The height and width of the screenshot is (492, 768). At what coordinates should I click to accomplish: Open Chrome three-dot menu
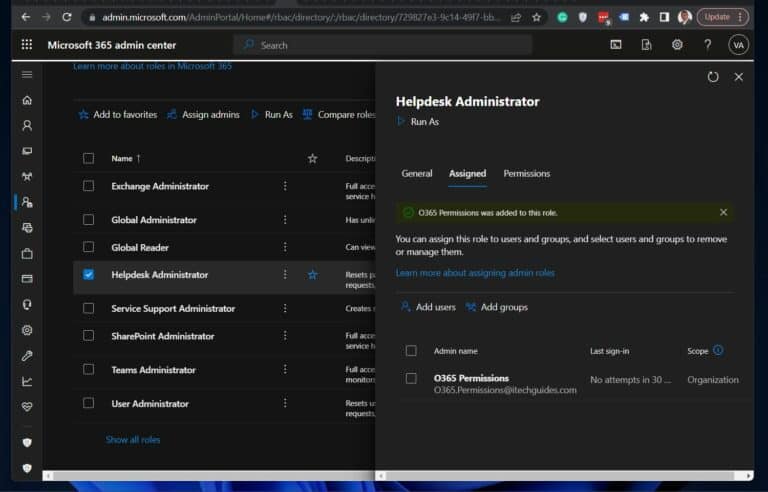point(740,17)
